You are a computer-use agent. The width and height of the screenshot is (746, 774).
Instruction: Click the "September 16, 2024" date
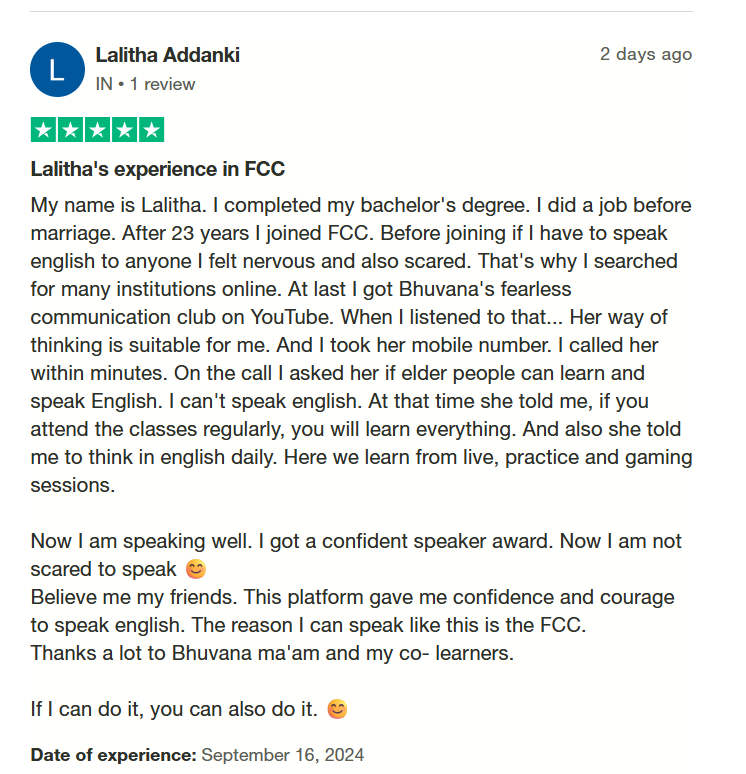pyautogui.click(x=283, y=754)
